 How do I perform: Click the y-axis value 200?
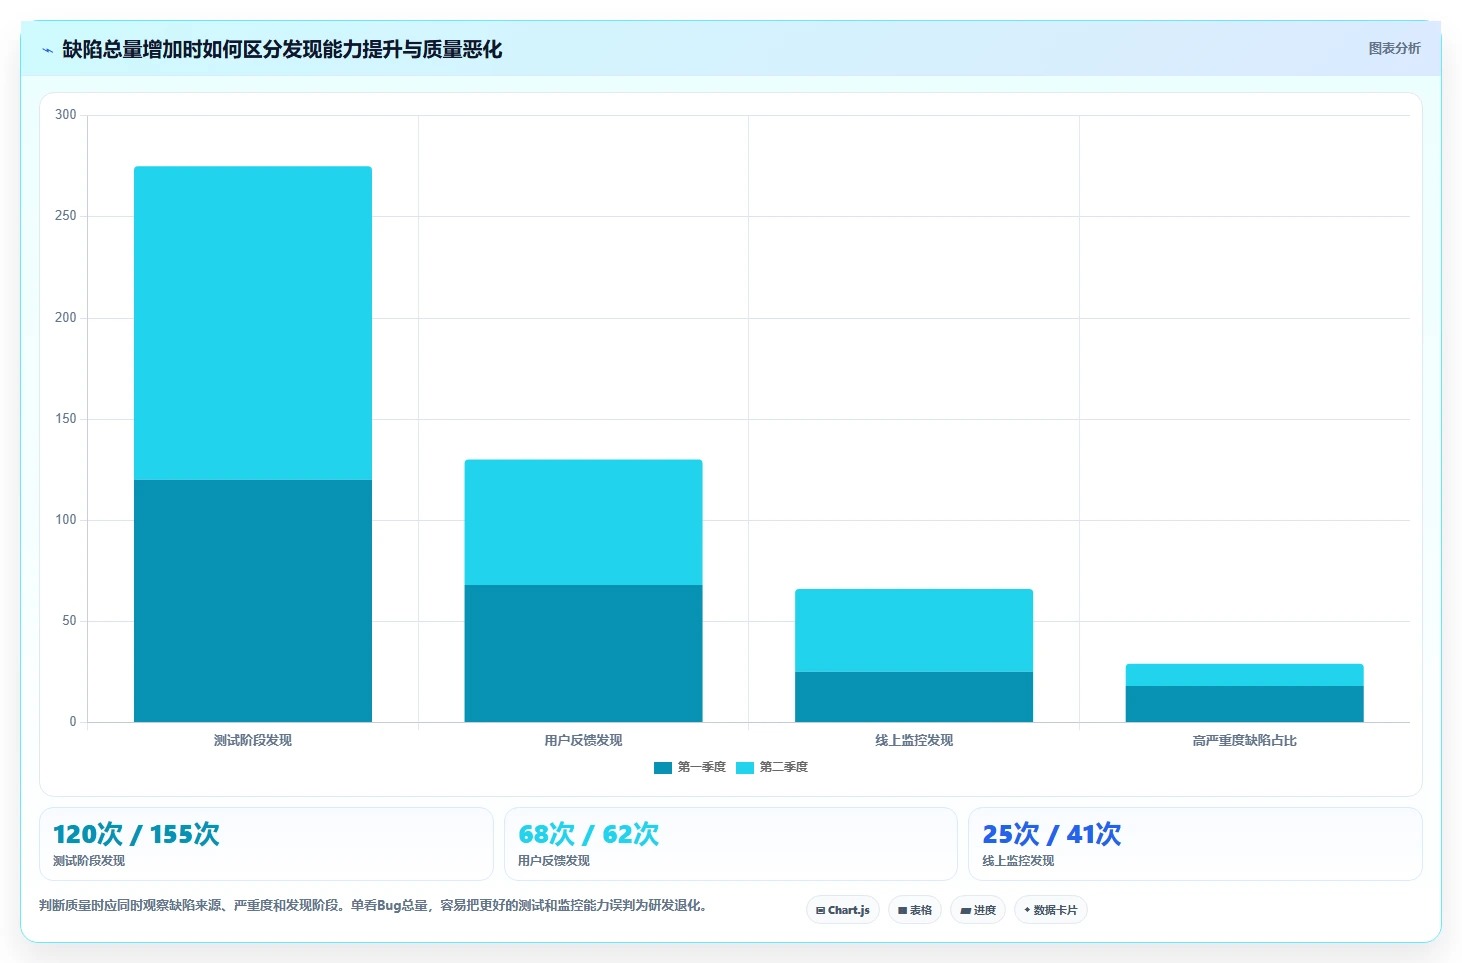pos(66,318)
